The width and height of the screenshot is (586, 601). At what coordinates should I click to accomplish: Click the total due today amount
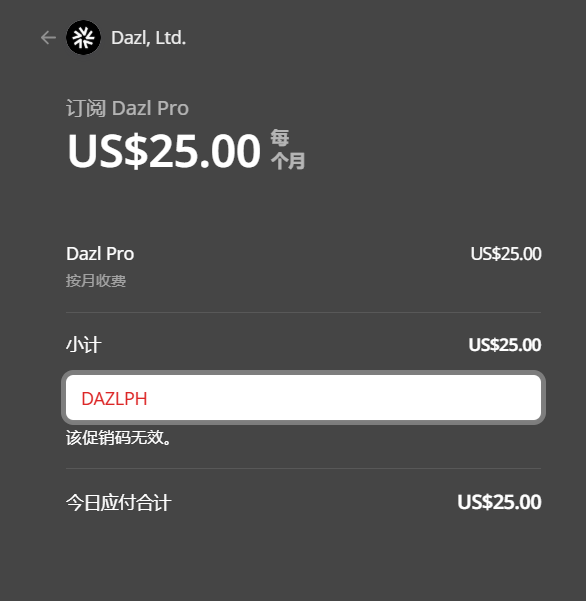(x=499, y=502)
